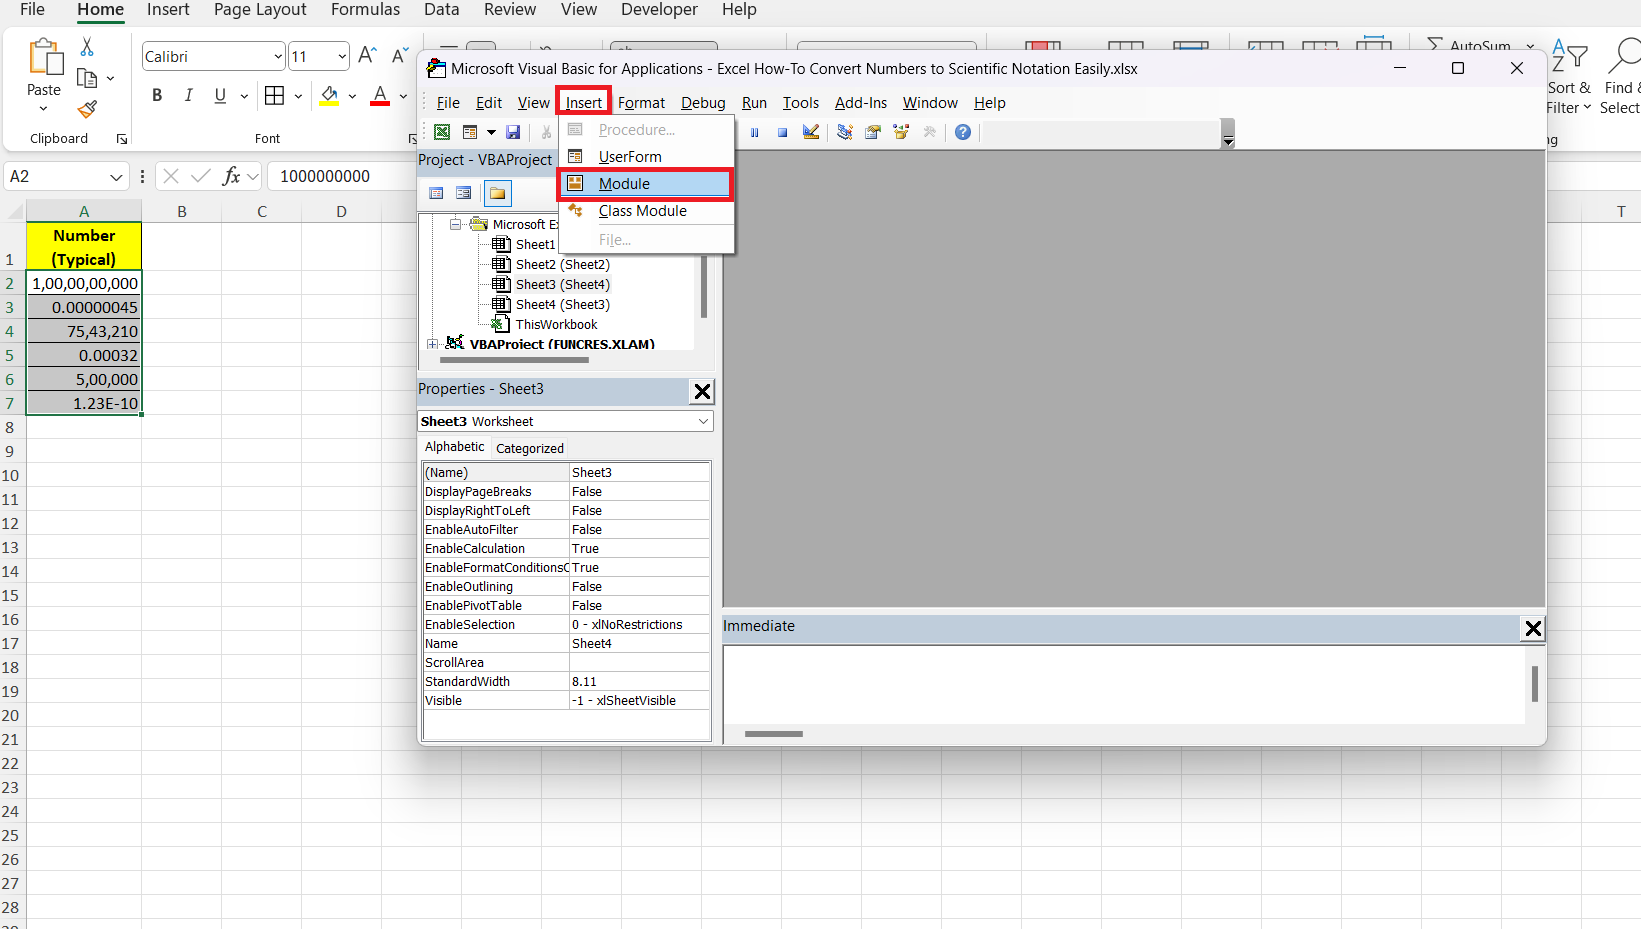Open the Excel Formulas ribbon tab
The width and height of the screenshot is (1641, 929).
365,10
